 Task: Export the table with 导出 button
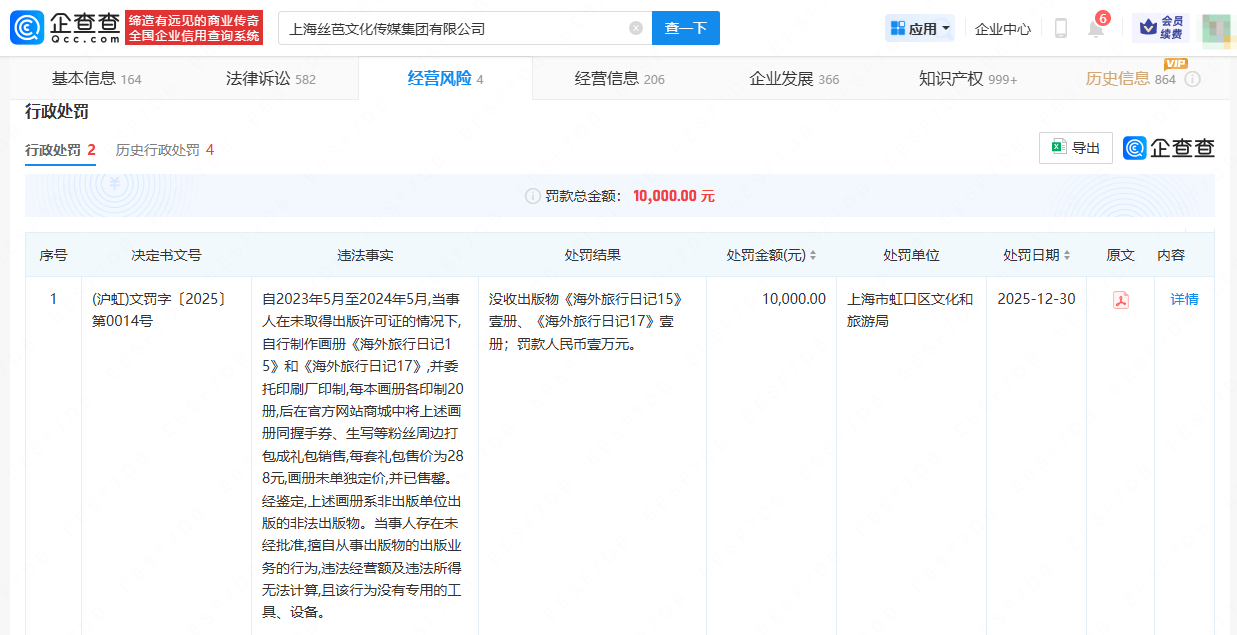click(x=1076, y=148)
